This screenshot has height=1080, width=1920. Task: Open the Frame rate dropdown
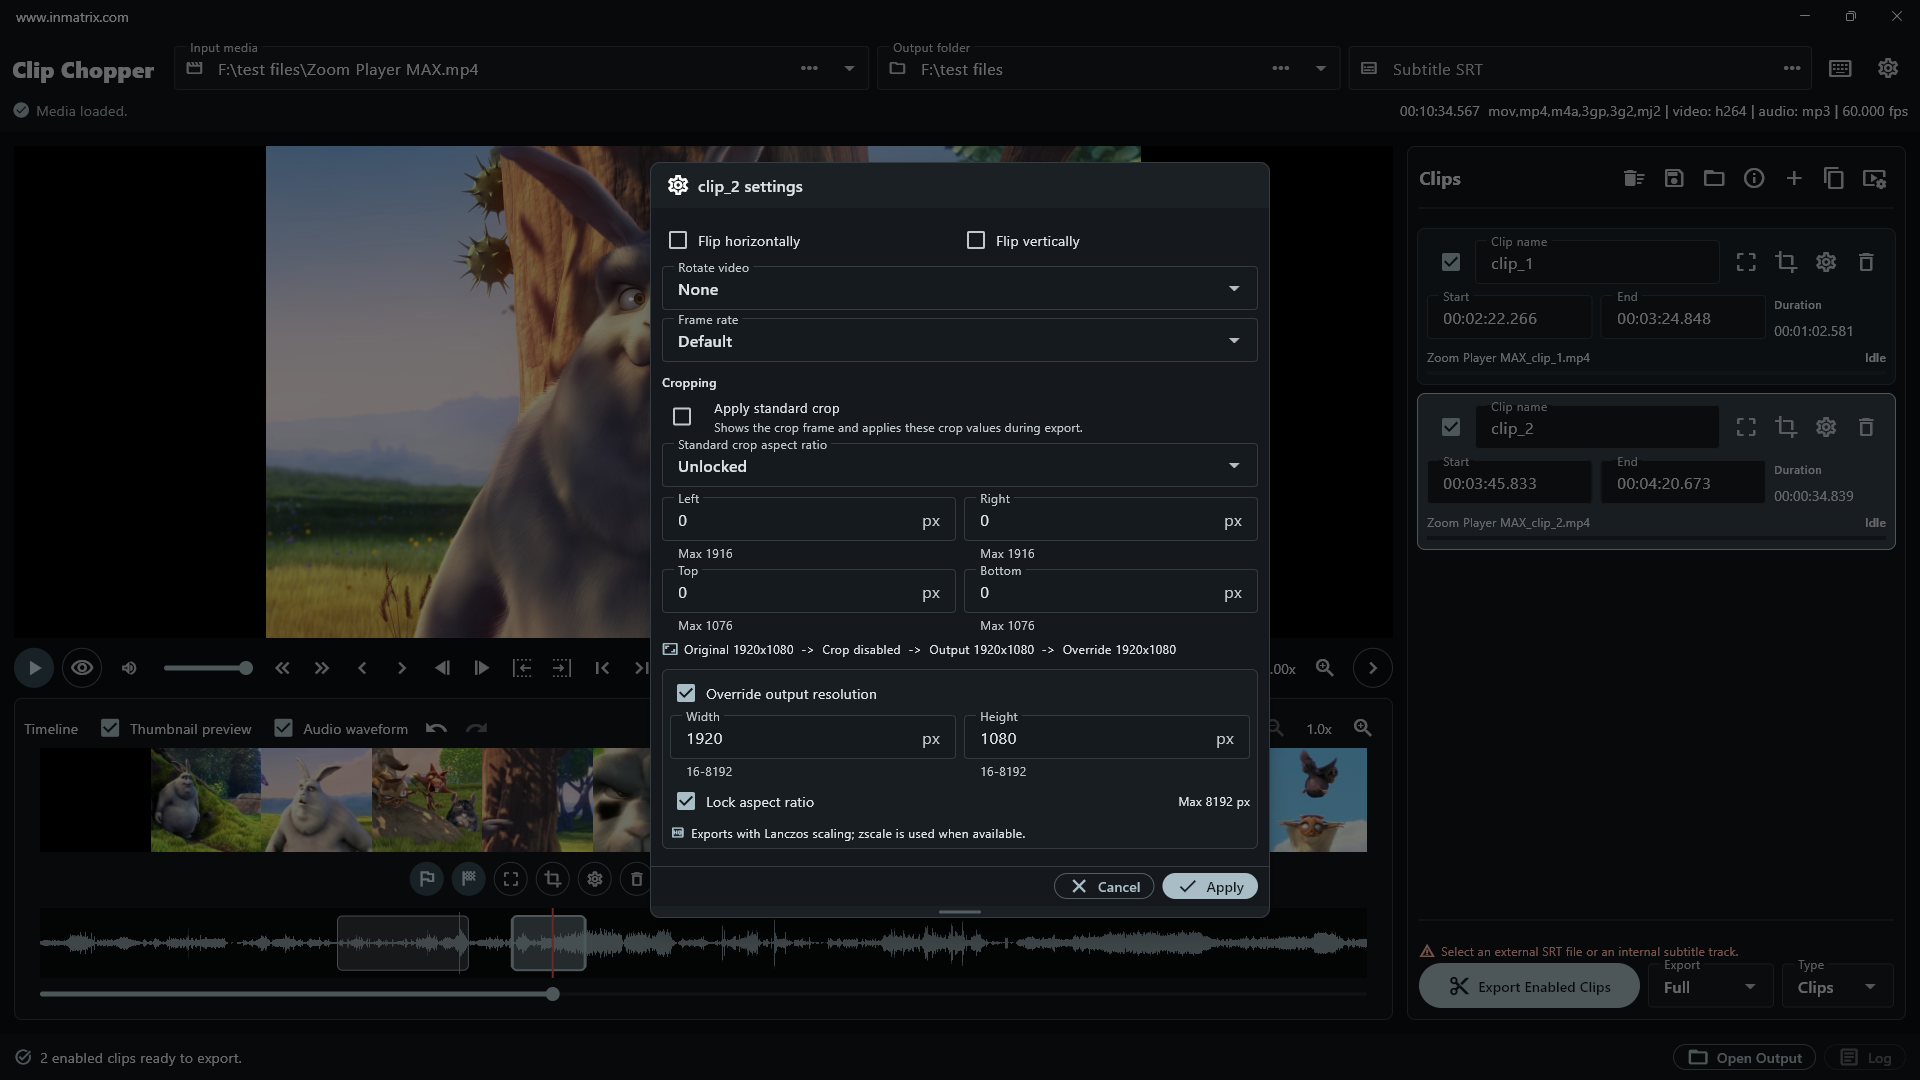(x=959, y=340)
